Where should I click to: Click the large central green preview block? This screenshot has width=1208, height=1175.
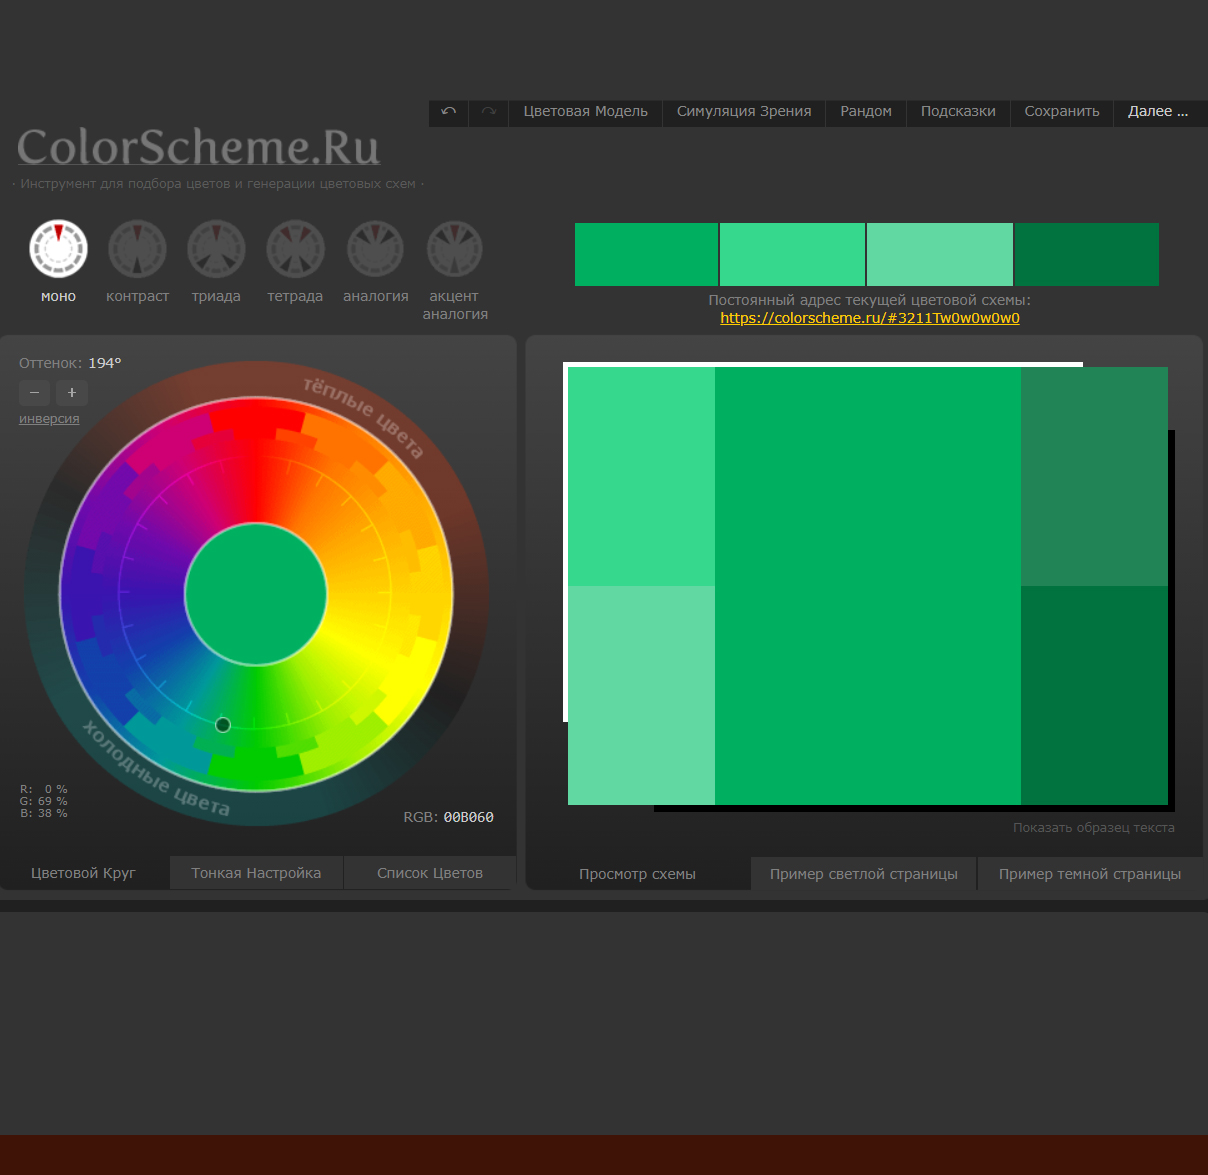[868, 586]
